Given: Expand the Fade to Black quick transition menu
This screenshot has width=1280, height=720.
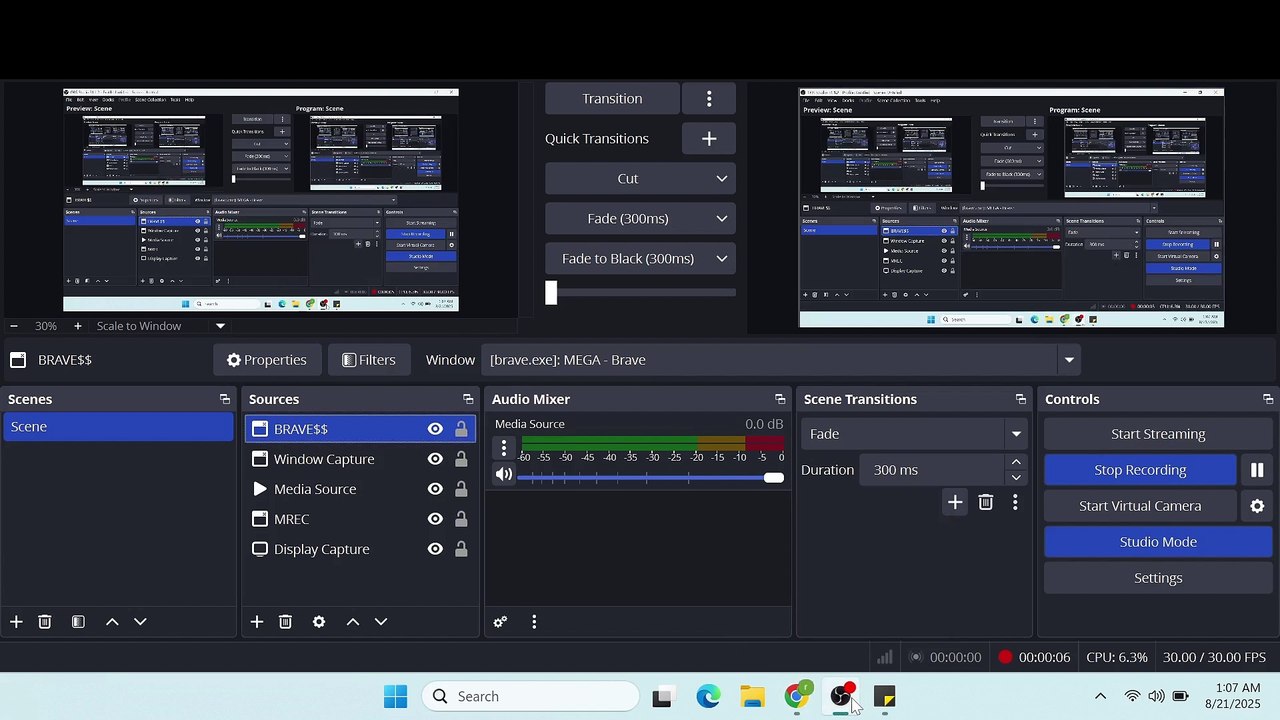Looking at the screenshot, I should click(721, 259).
